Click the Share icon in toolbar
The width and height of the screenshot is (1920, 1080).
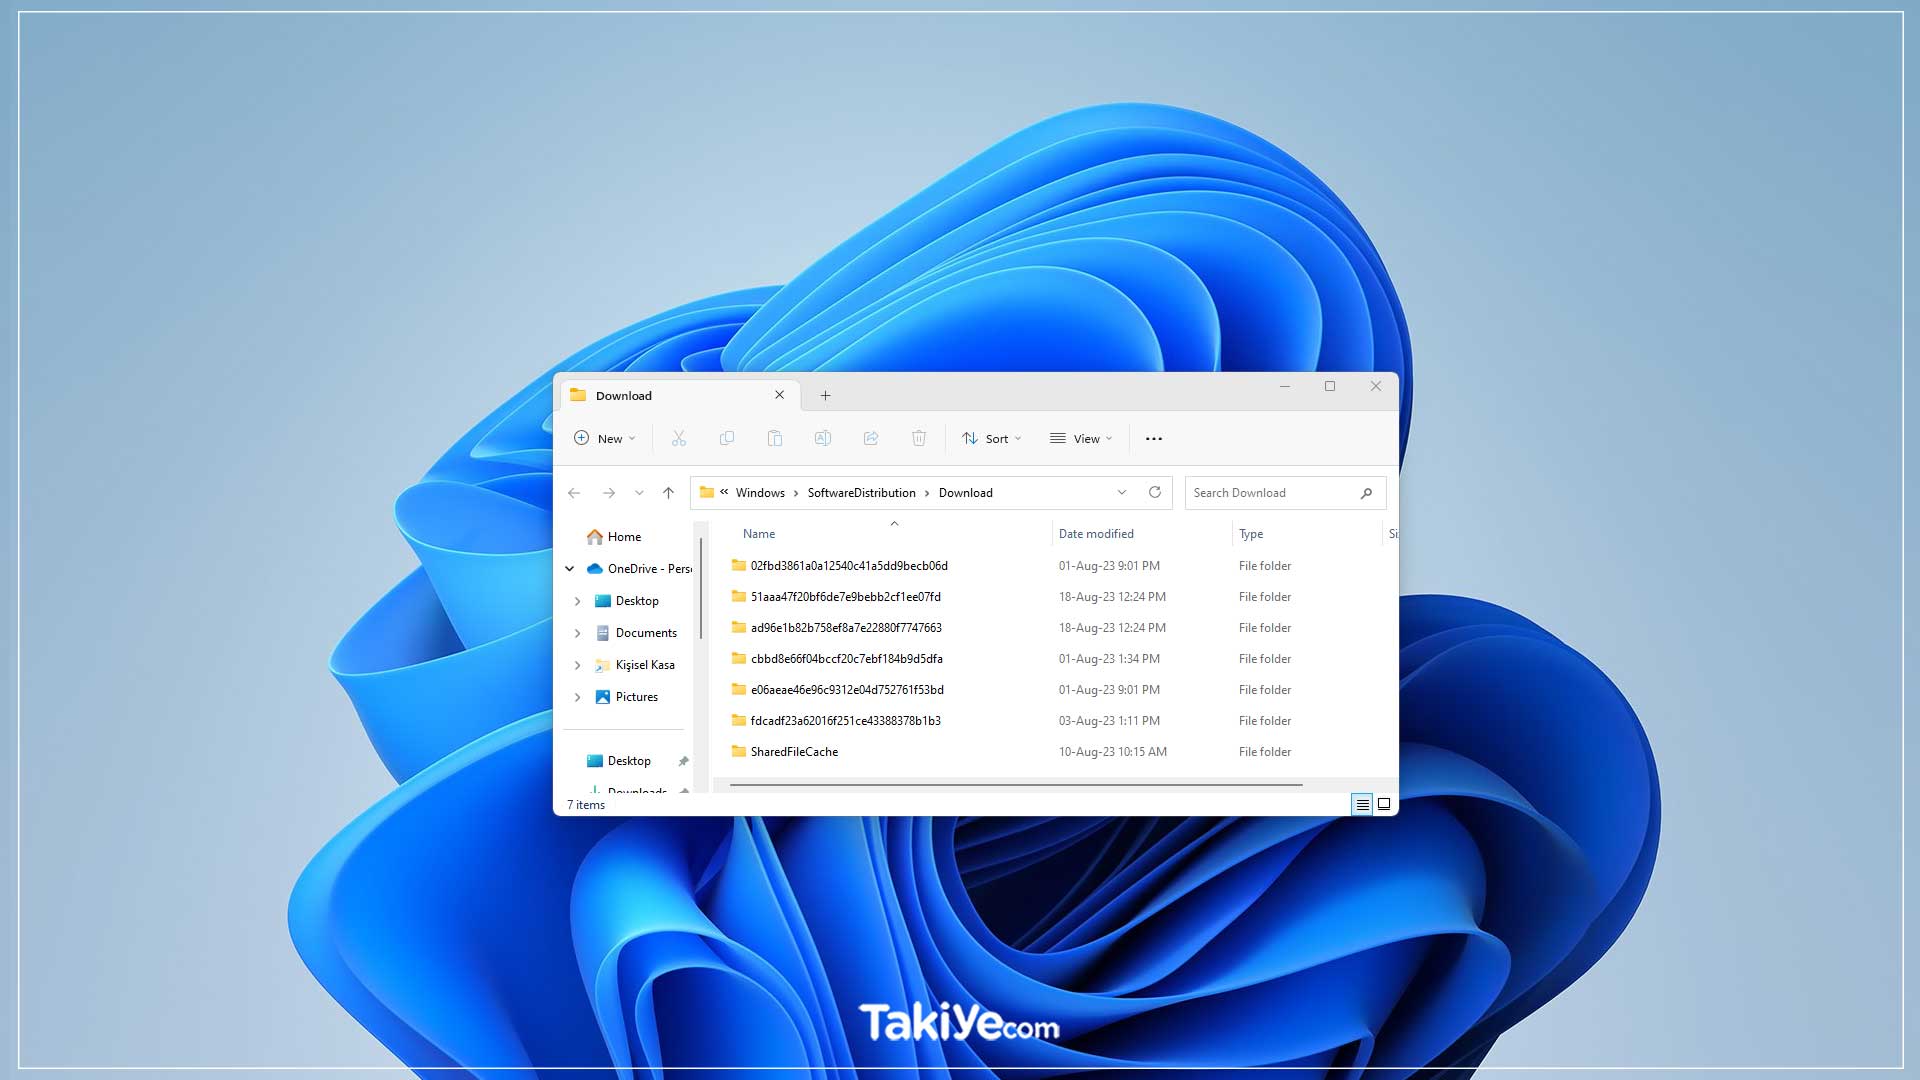point(871,438)
